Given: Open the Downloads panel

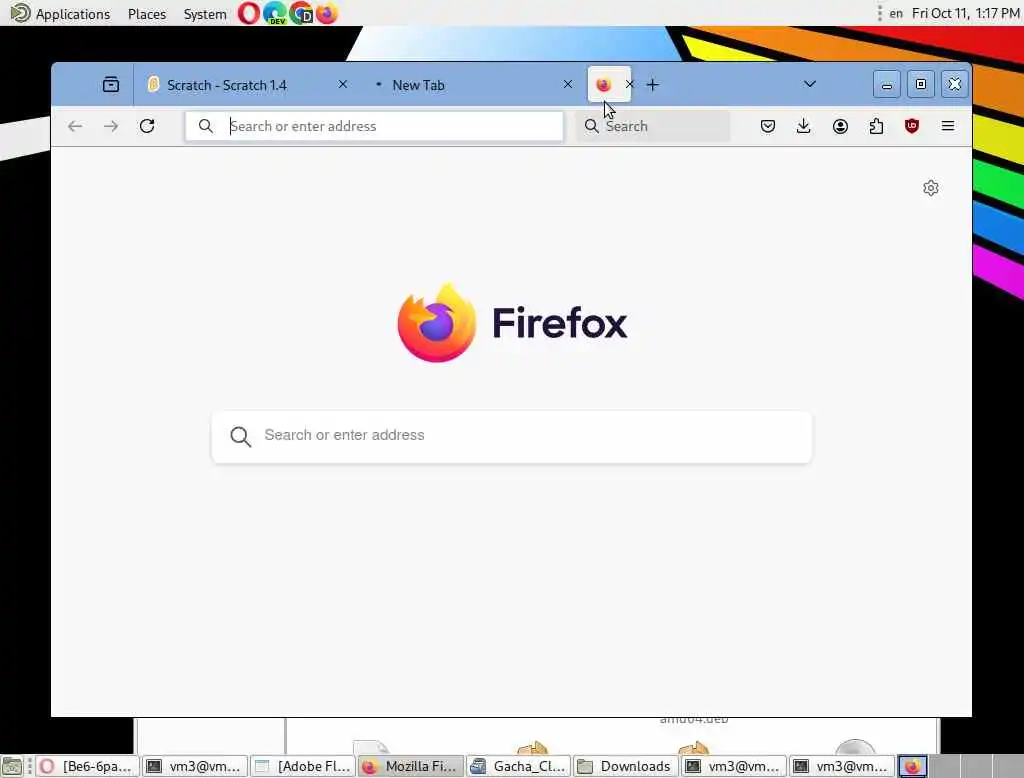Looking at the screenshot, I should 804,126.
